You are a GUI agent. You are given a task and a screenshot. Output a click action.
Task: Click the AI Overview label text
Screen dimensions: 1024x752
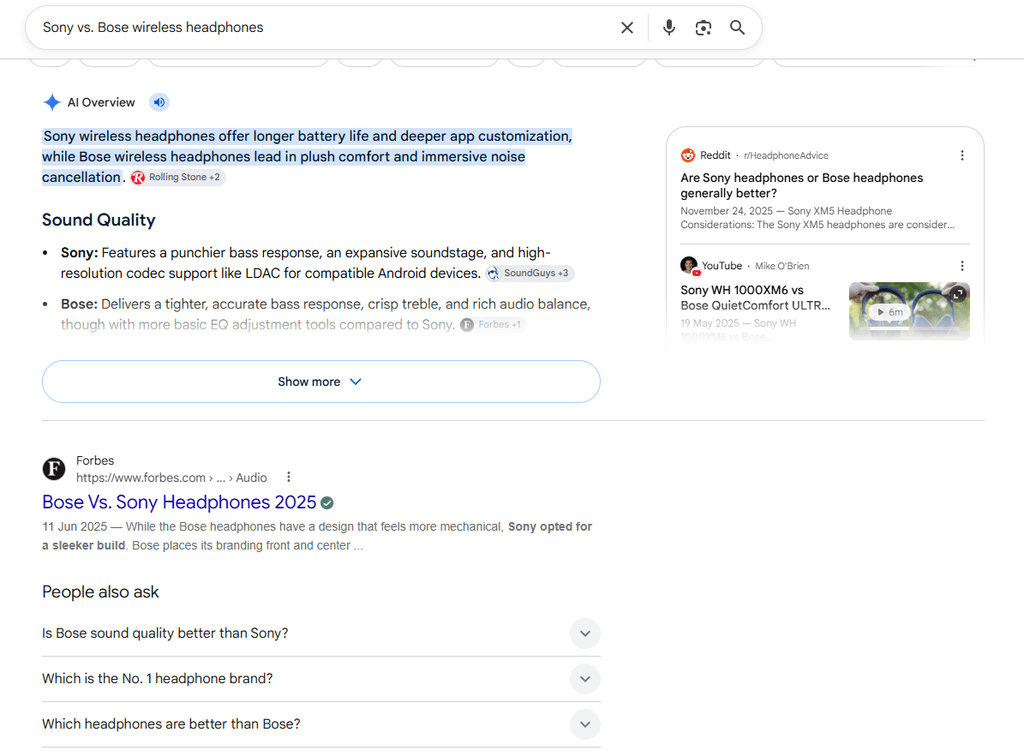click(101, 102)
